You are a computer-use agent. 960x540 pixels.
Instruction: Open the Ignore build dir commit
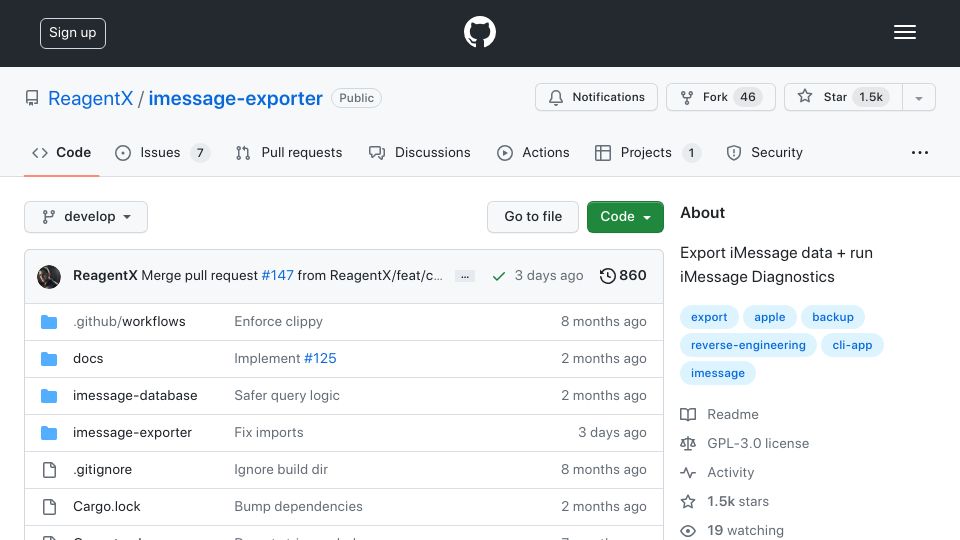tap(281, 470)
